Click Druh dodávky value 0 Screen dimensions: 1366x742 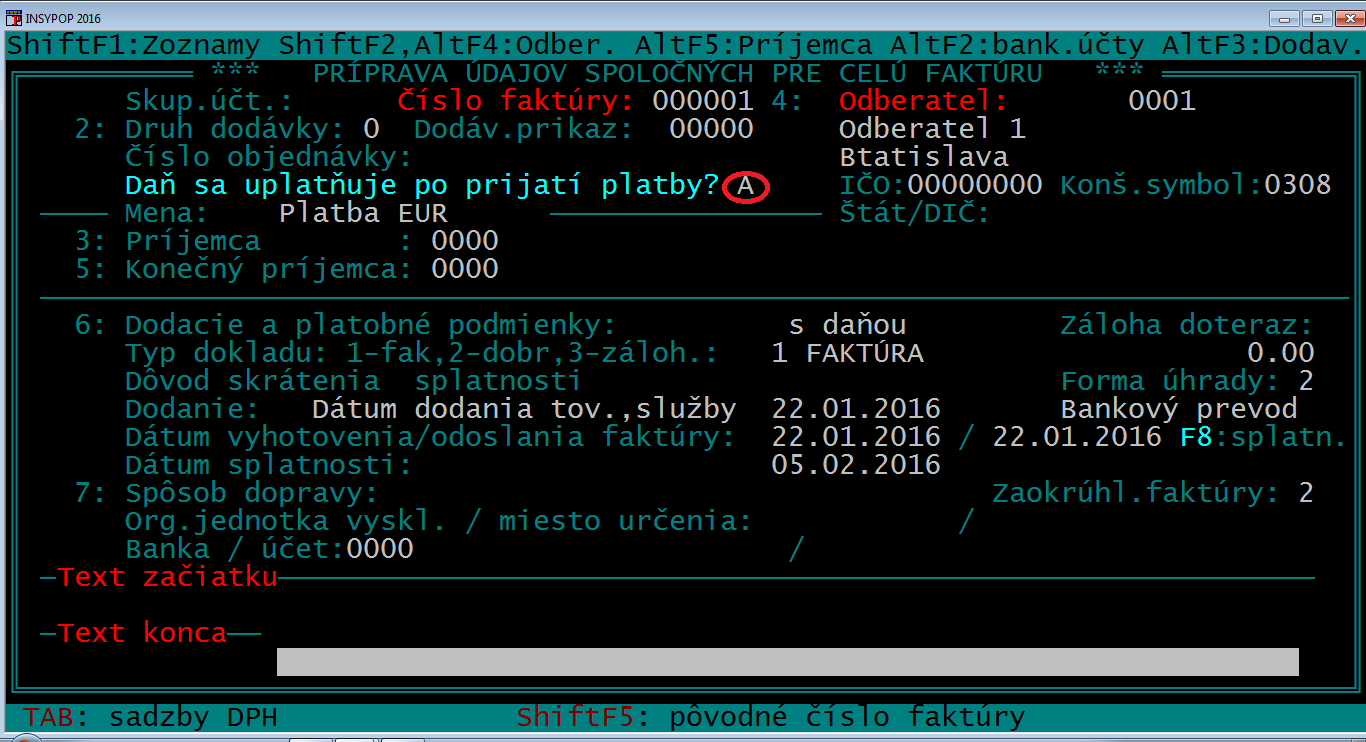[x=371, y=129]
